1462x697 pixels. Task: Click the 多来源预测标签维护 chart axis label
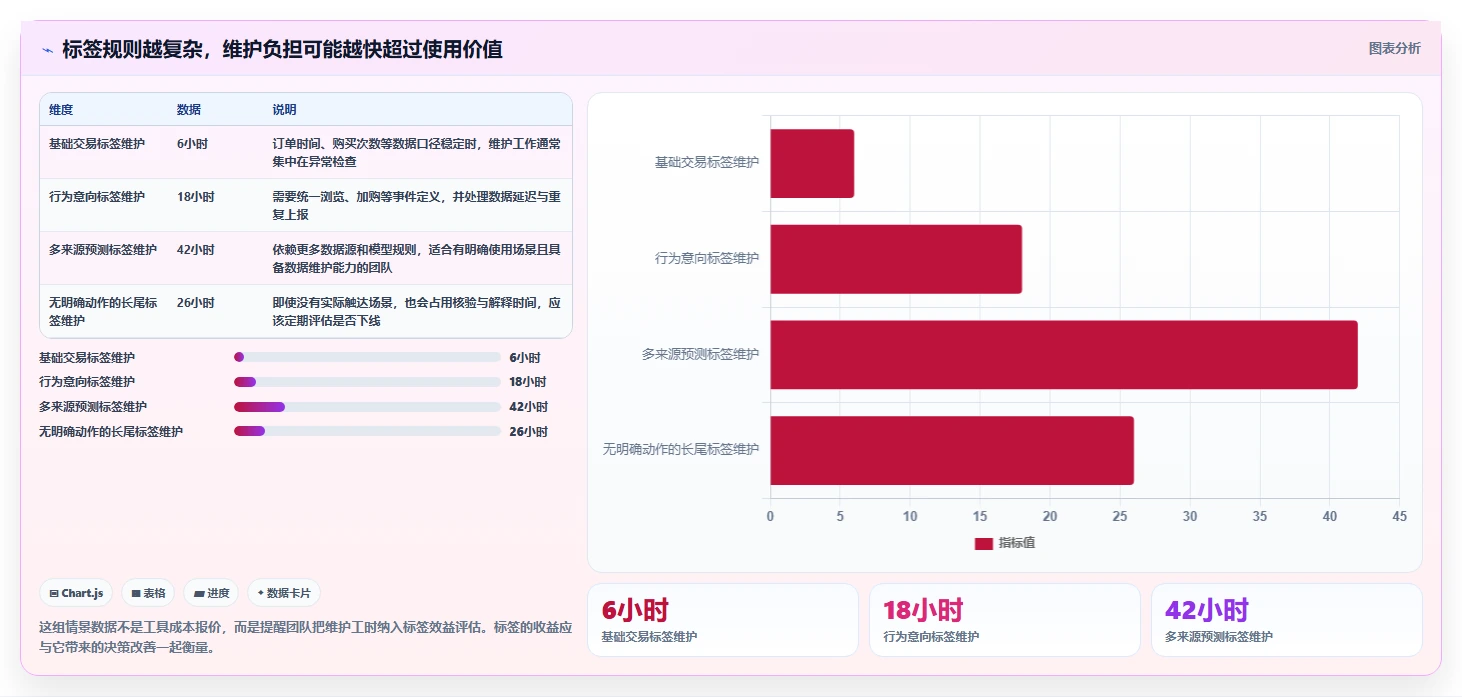click(701, 354)
